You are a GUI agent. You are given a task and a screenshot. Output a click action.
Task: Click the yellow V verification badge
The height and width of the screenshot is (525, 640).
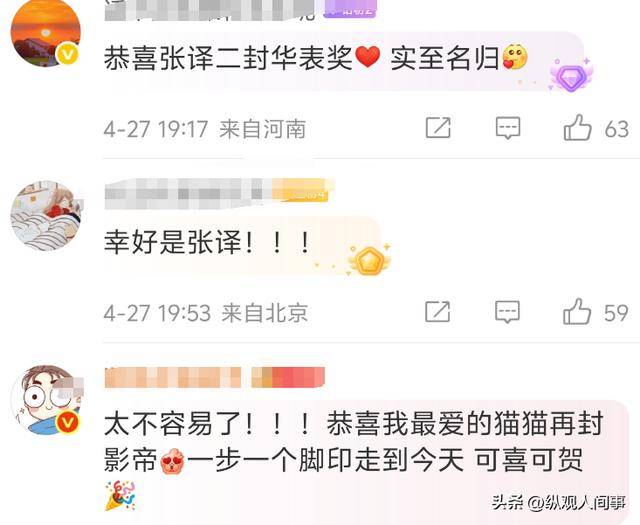point(68,53)
